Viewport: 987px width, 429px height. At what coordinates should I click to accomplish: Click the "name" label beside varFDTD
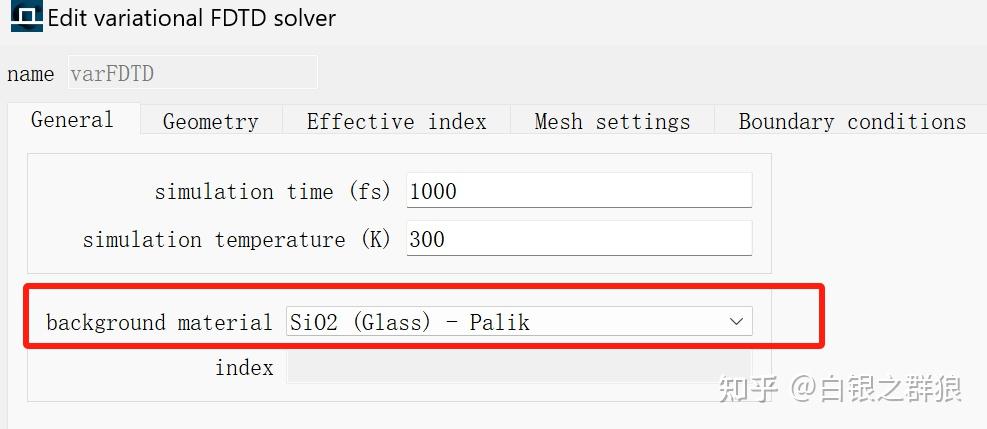click(30, 74)
